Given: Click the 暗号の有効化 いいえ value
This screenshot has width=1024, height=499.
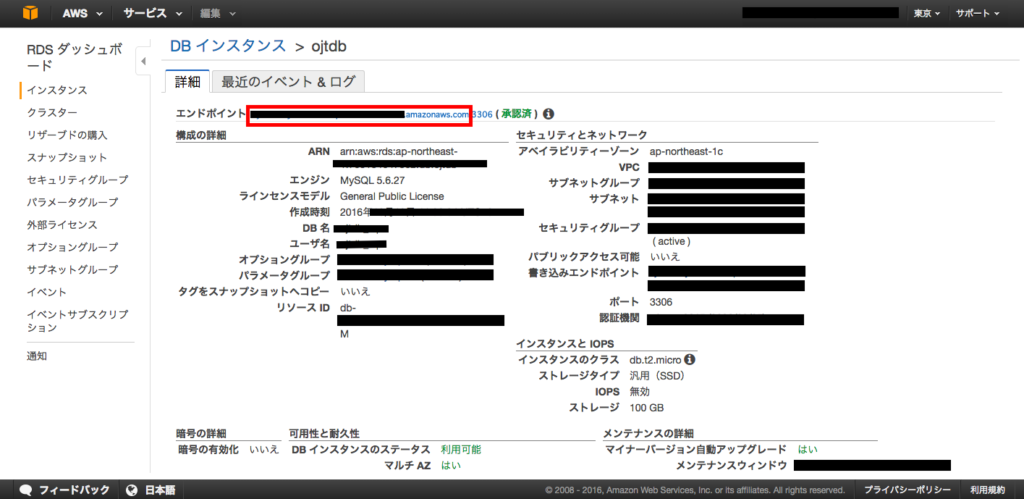Looking at the screenshot, I should (264, 449).
